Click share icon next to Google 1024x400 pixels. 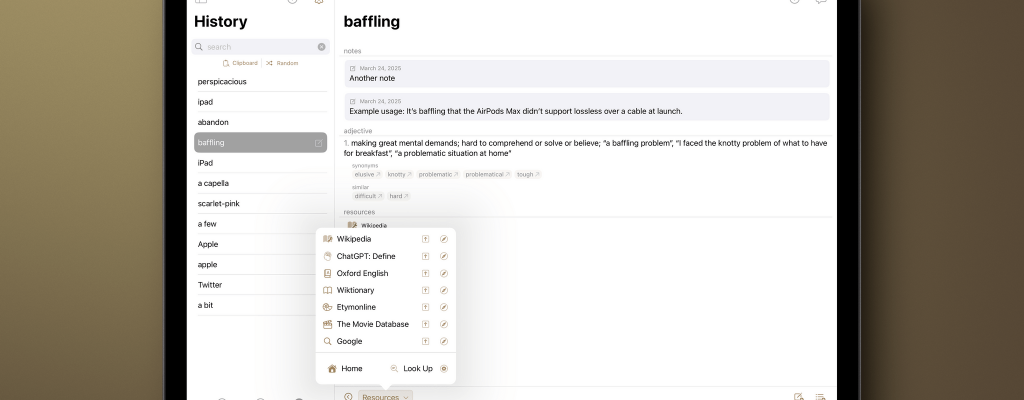pos(426,341)
